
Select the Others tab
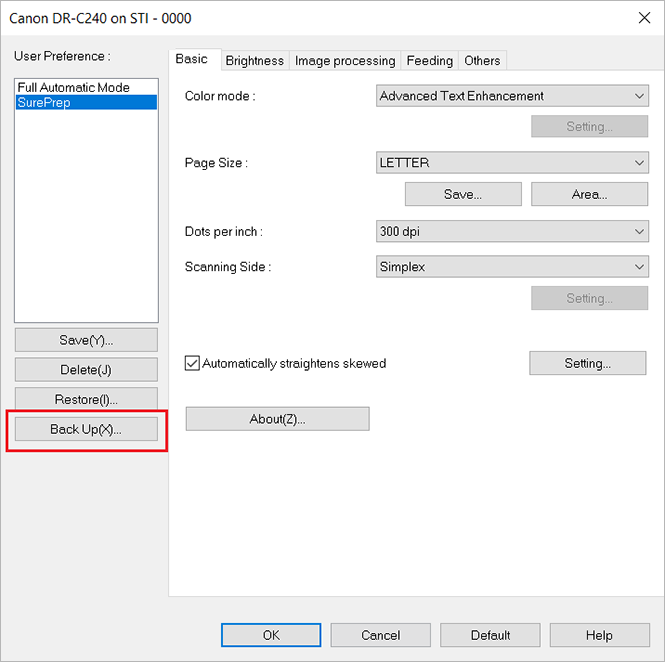tap(482, 61)
